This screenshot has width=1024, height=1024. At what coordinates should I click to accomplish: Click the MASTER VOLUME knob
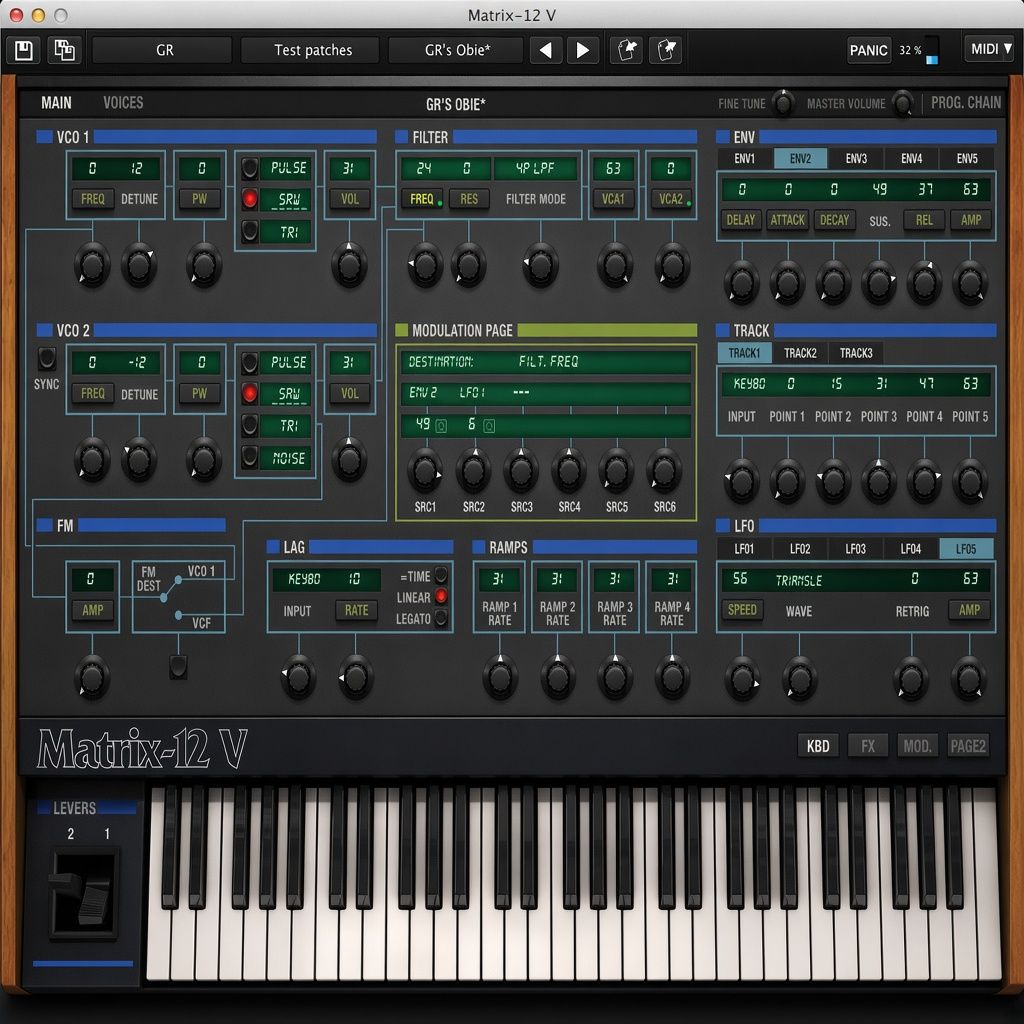[903, 103]
